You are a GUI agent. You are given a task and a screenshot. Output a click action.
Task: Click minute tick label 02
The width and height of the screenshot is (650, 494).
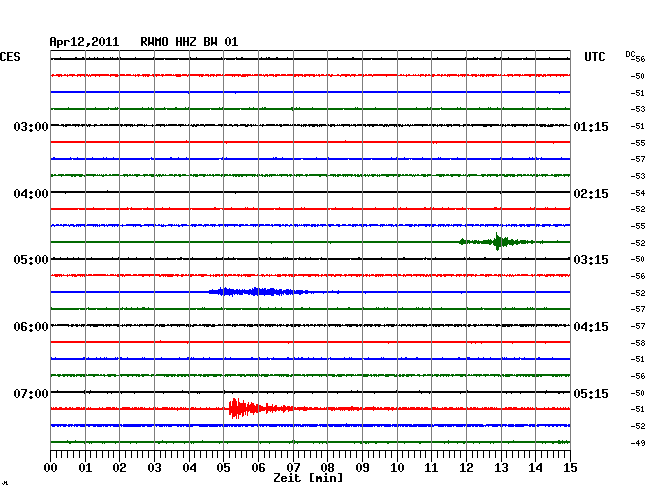[x=119, y=468]
